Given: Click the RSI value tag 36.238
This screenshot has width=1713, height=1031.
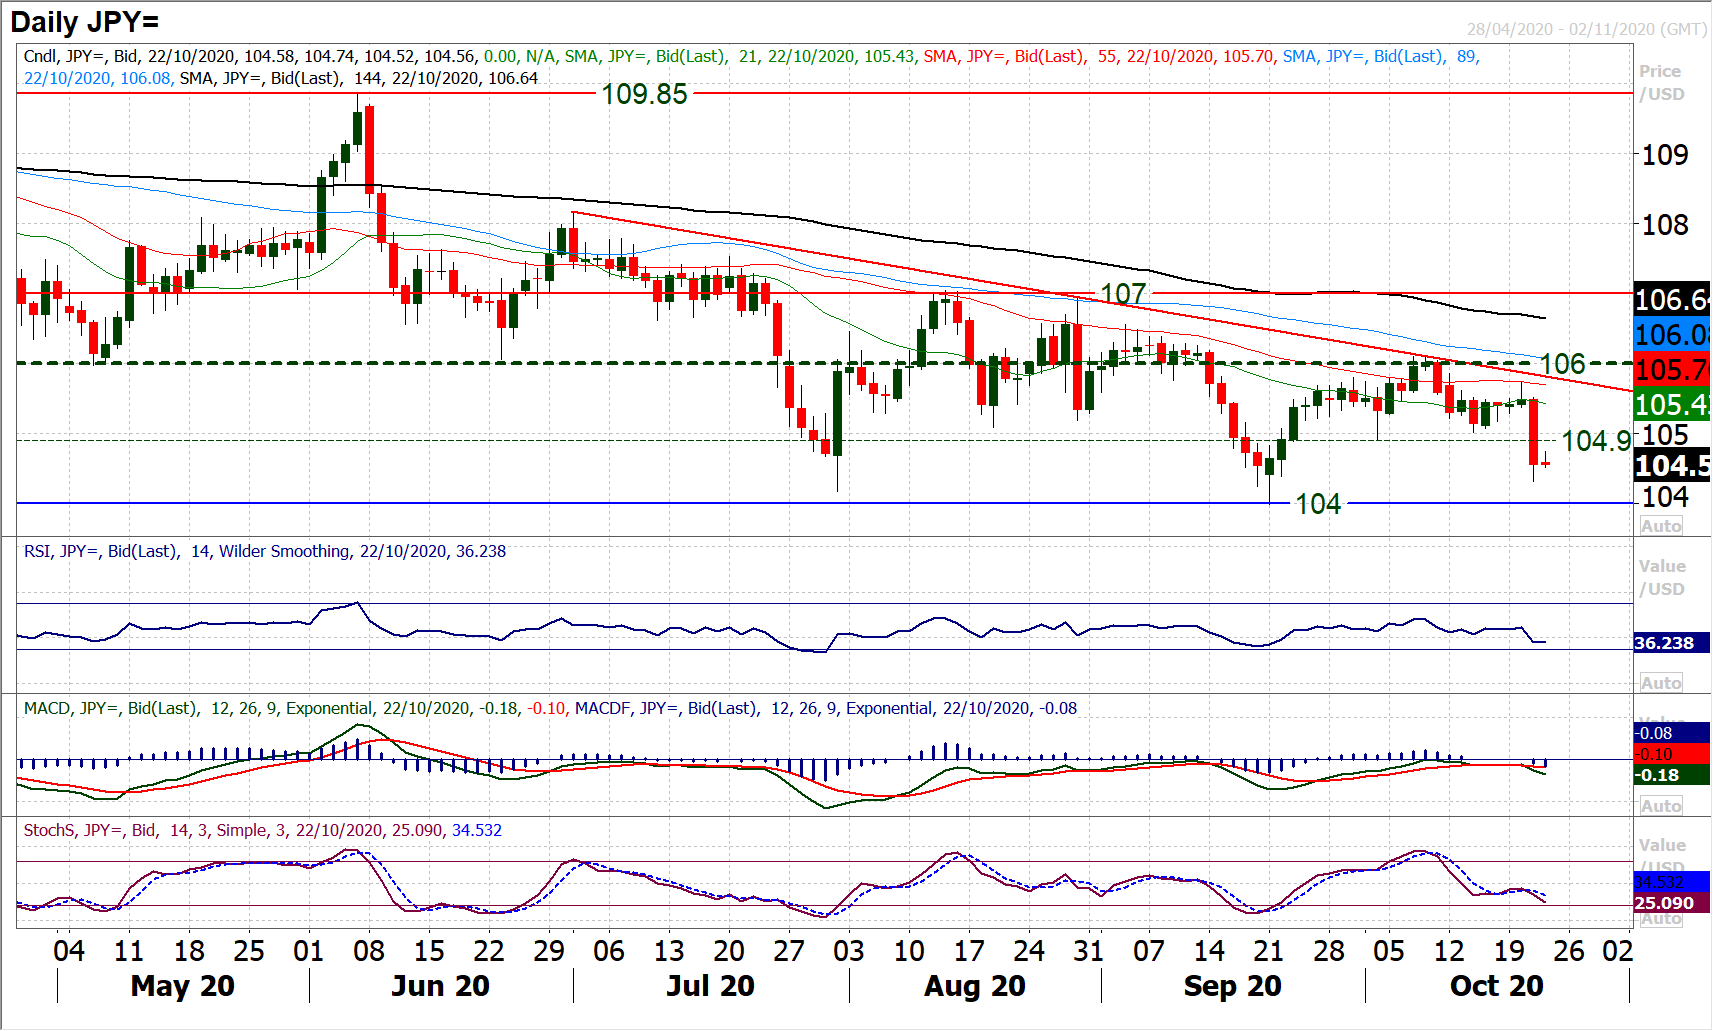Looking at the screenshot, I should click(1664, 643).
